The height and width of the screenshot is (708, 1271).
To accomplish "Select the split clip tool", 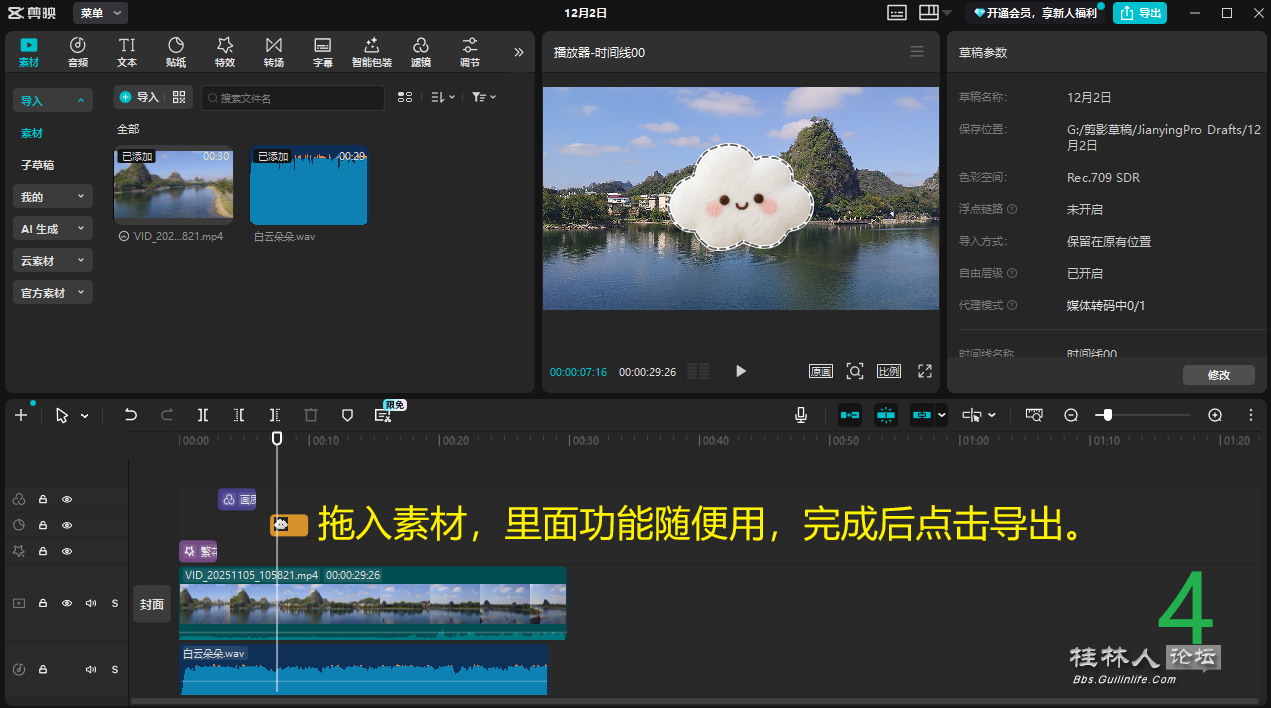I will coord(203,415).
